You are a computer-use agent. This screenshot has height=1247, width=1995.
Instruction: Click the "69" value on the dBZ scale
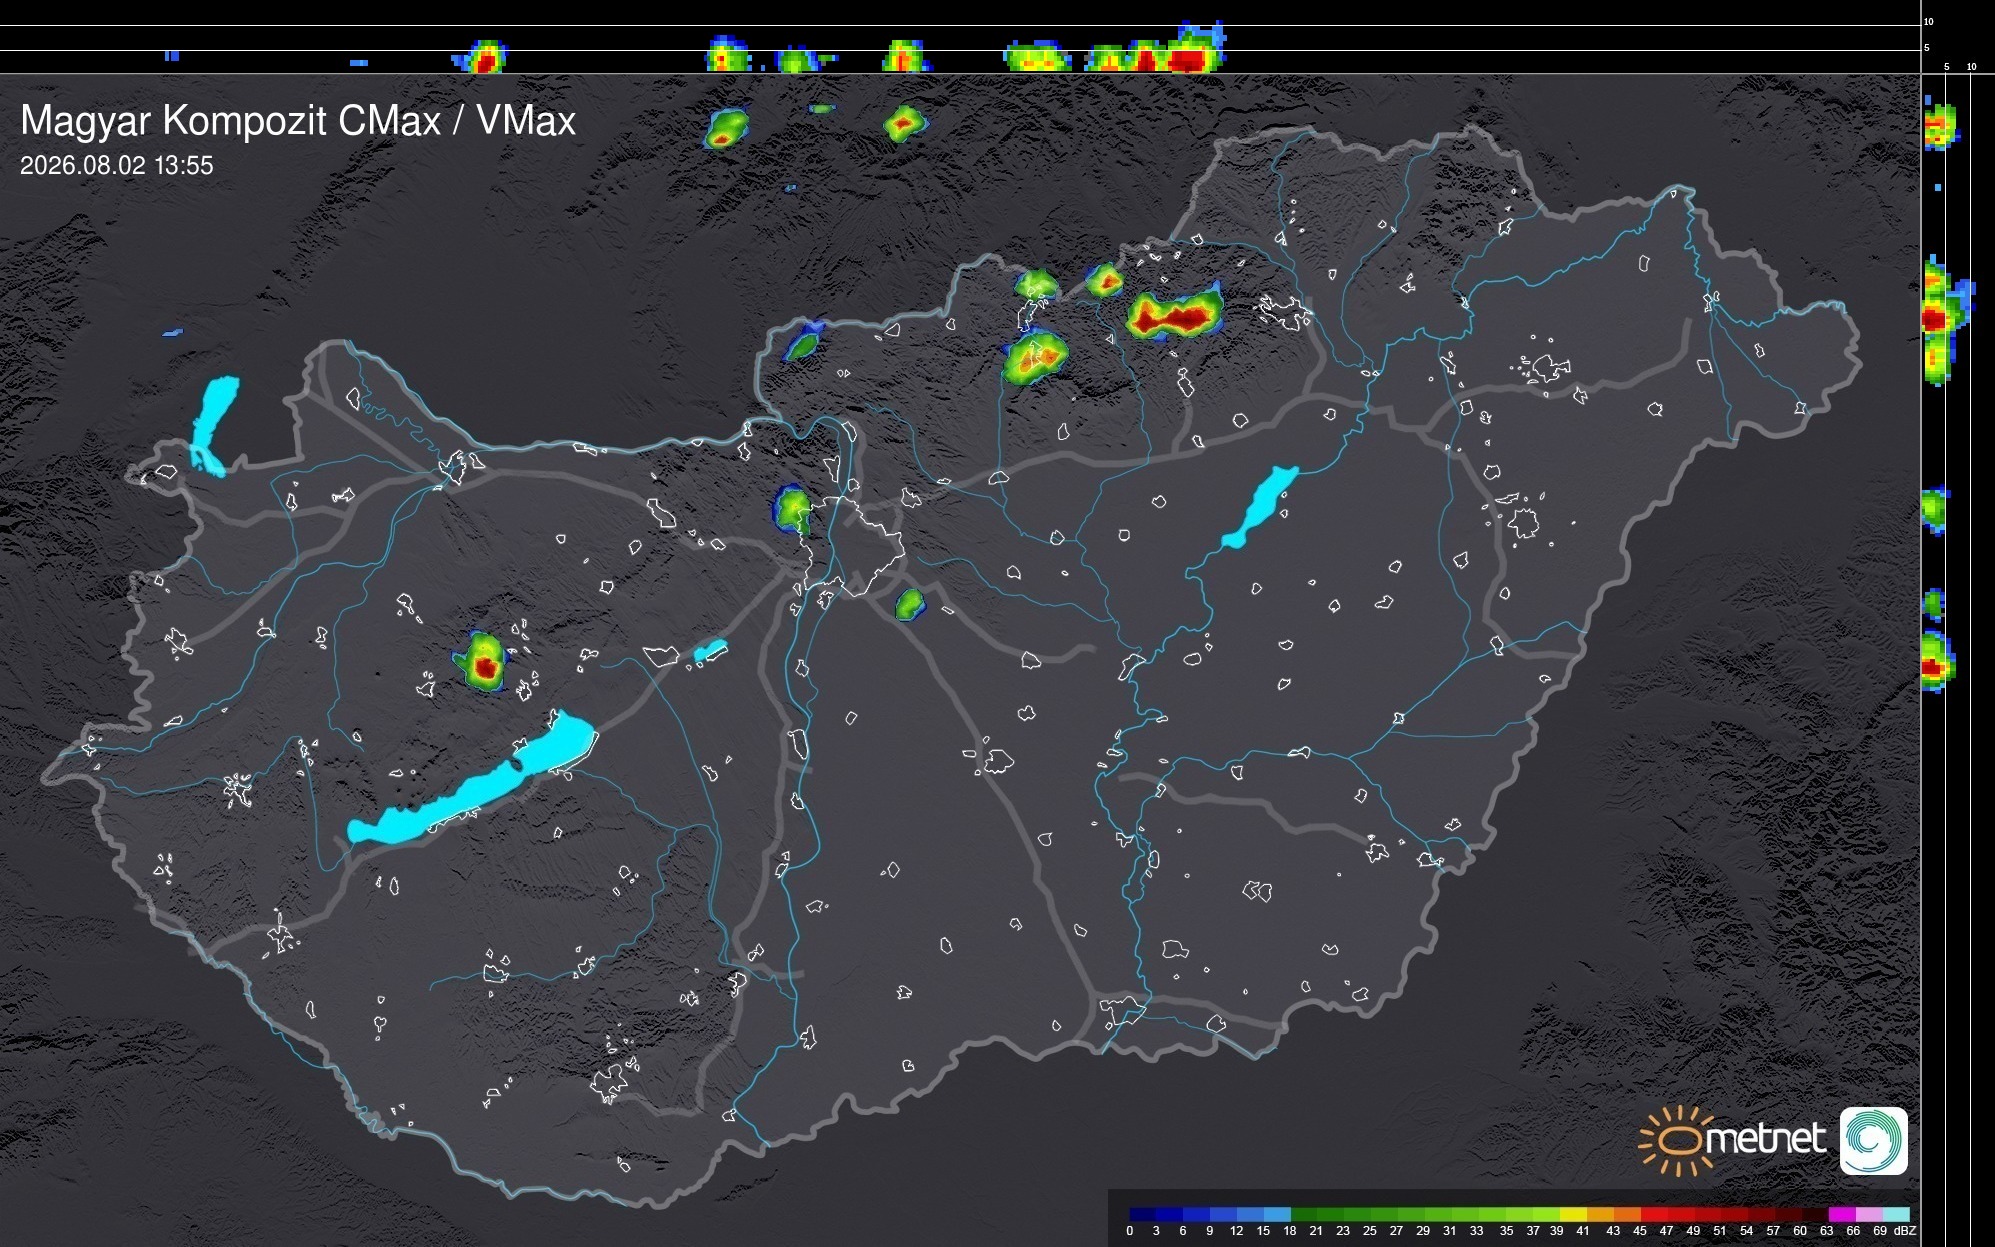click(x=1880, y=1231)
